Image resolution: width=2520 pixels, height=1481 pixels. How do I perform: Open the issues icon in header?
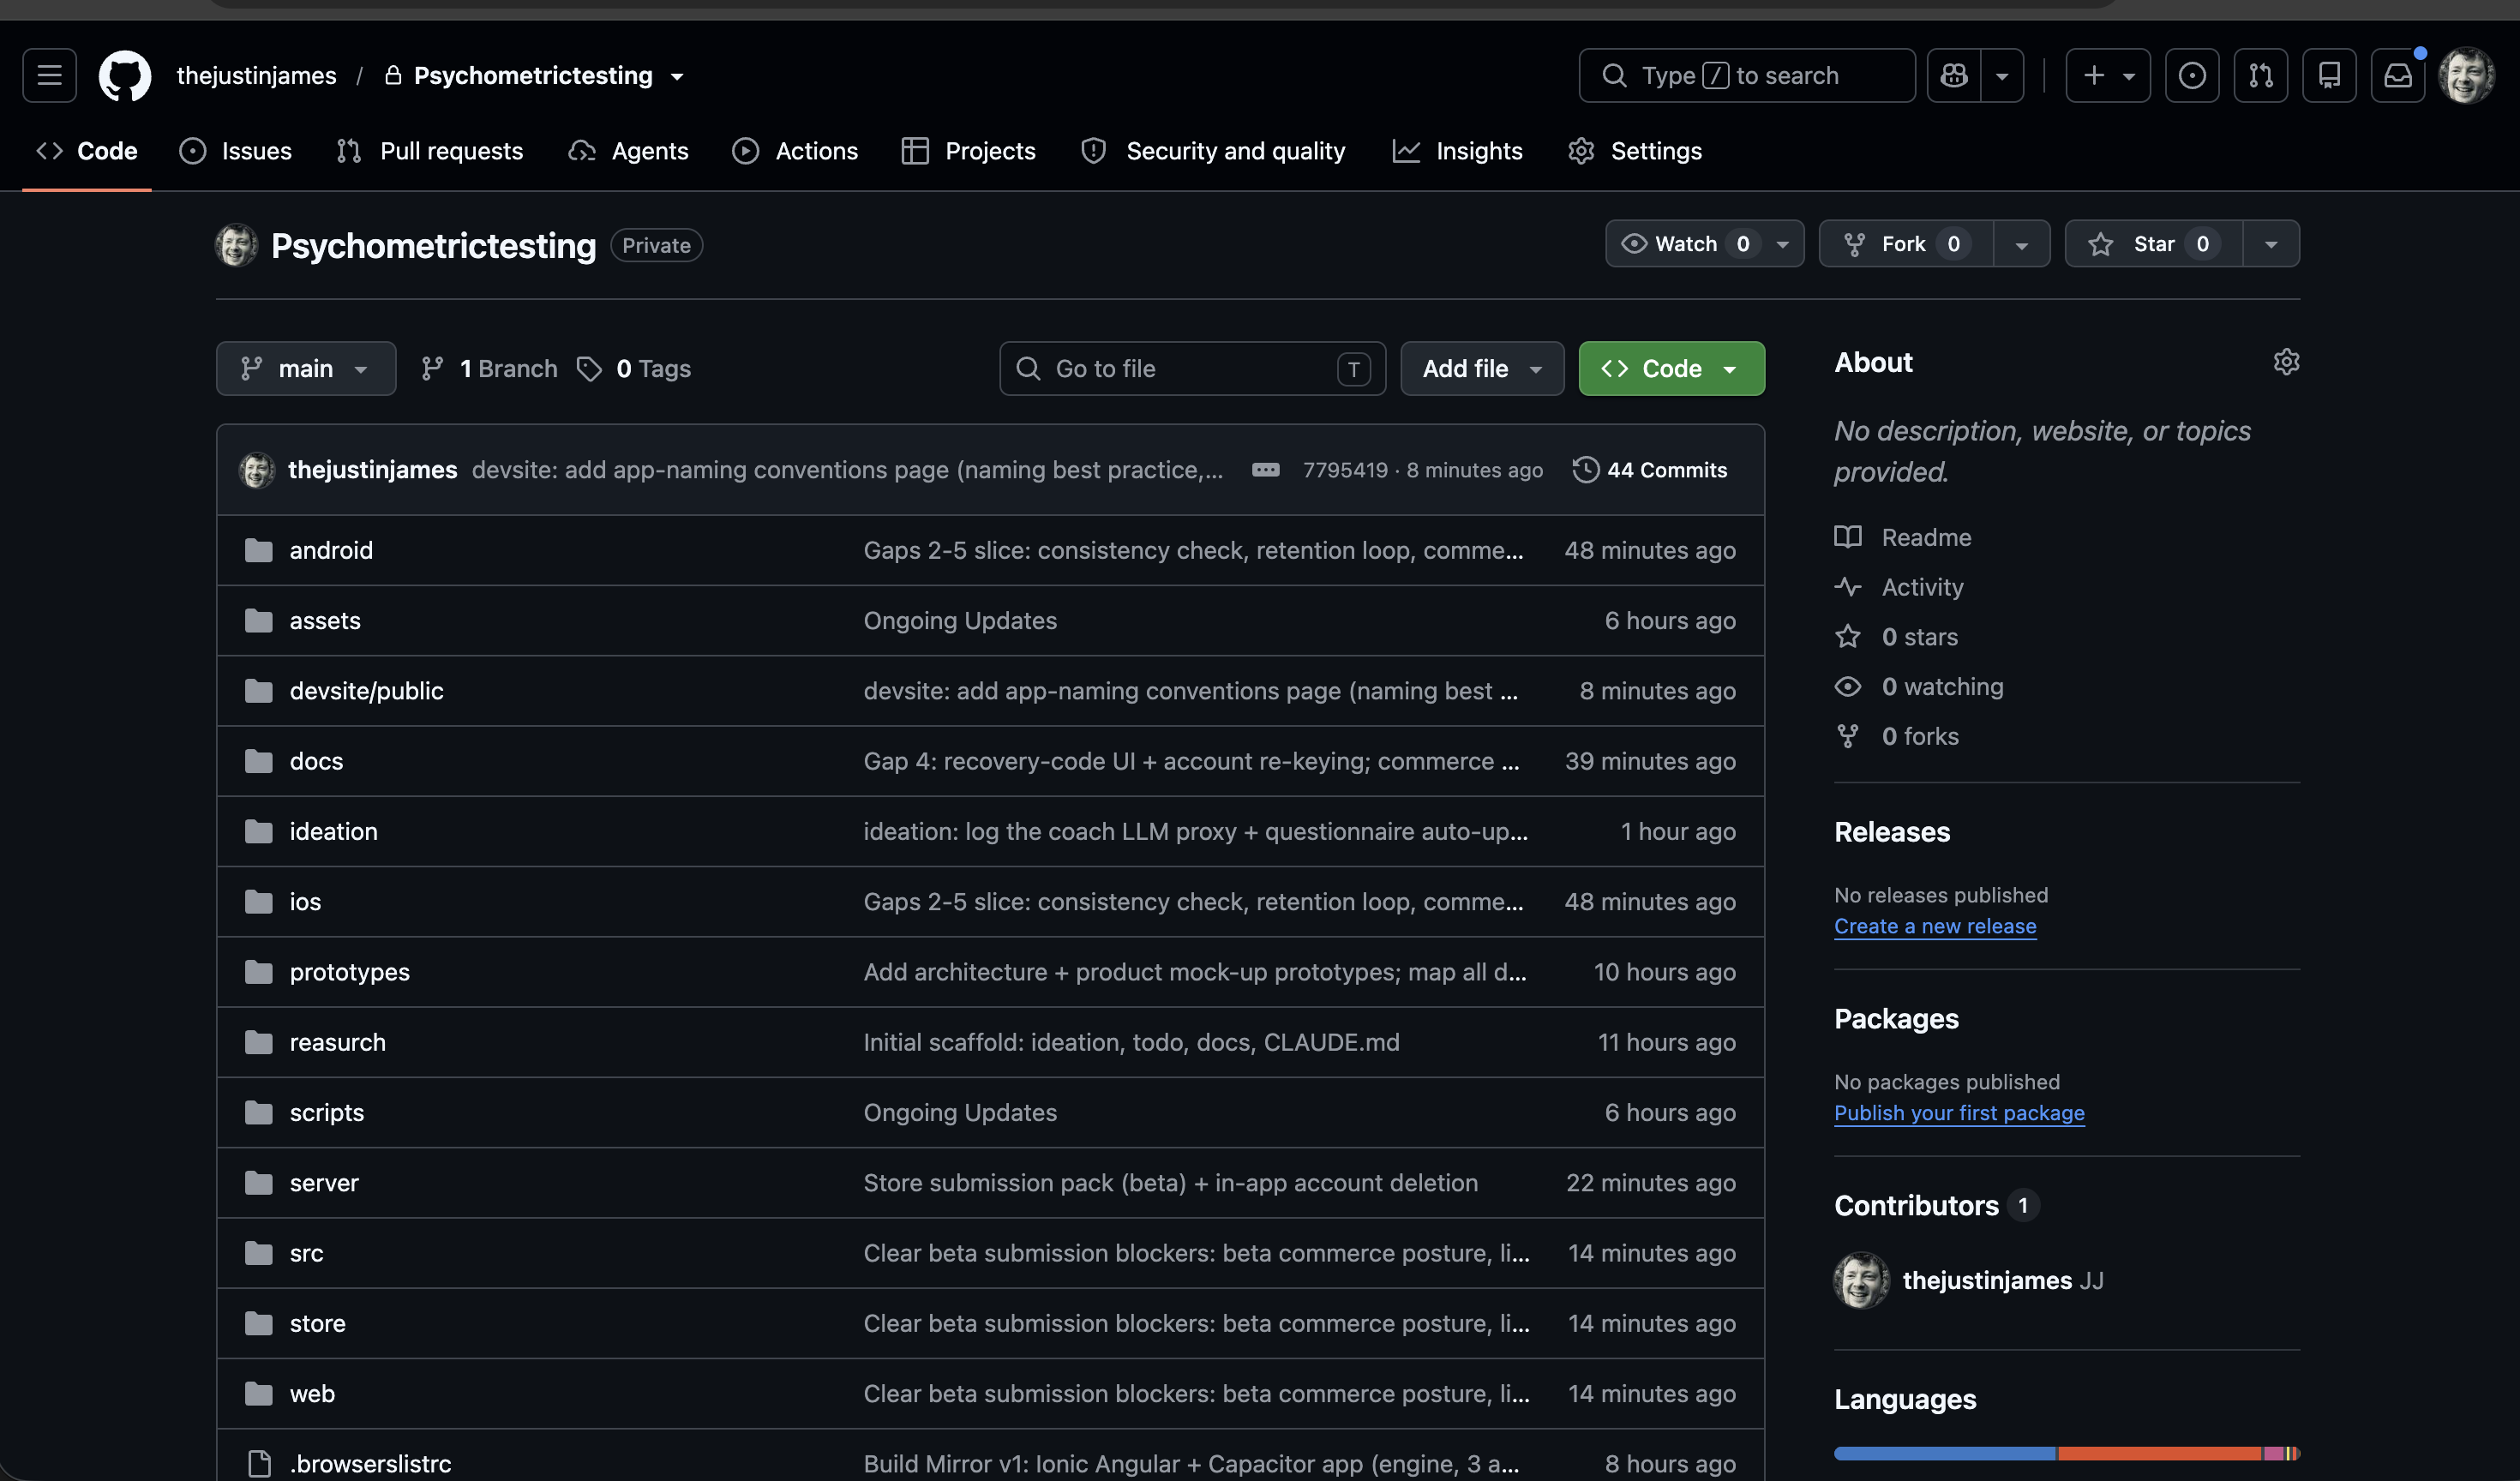tap(2192, 75)
